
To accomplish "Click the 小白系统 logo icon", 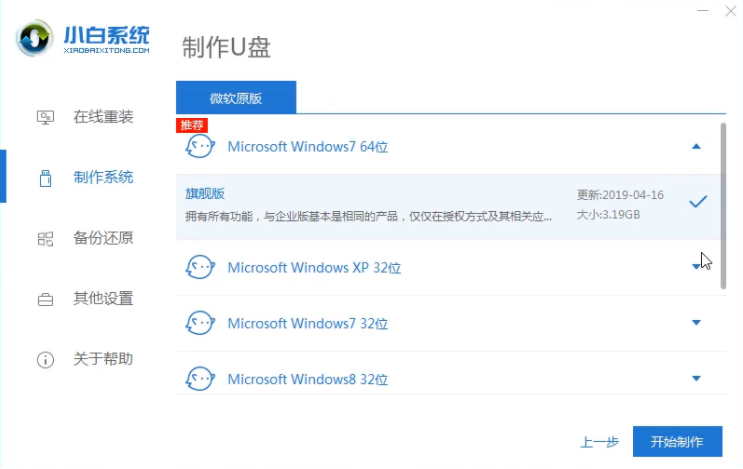I will pyautogui.click(x=36, y=37).
